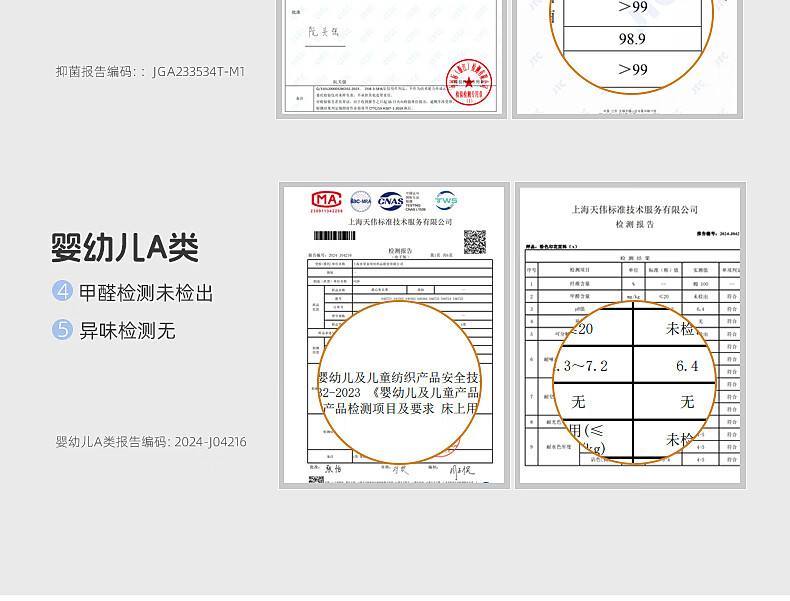
Task: Click the number 4 circle badge
Action: click(x=63, y=292)
